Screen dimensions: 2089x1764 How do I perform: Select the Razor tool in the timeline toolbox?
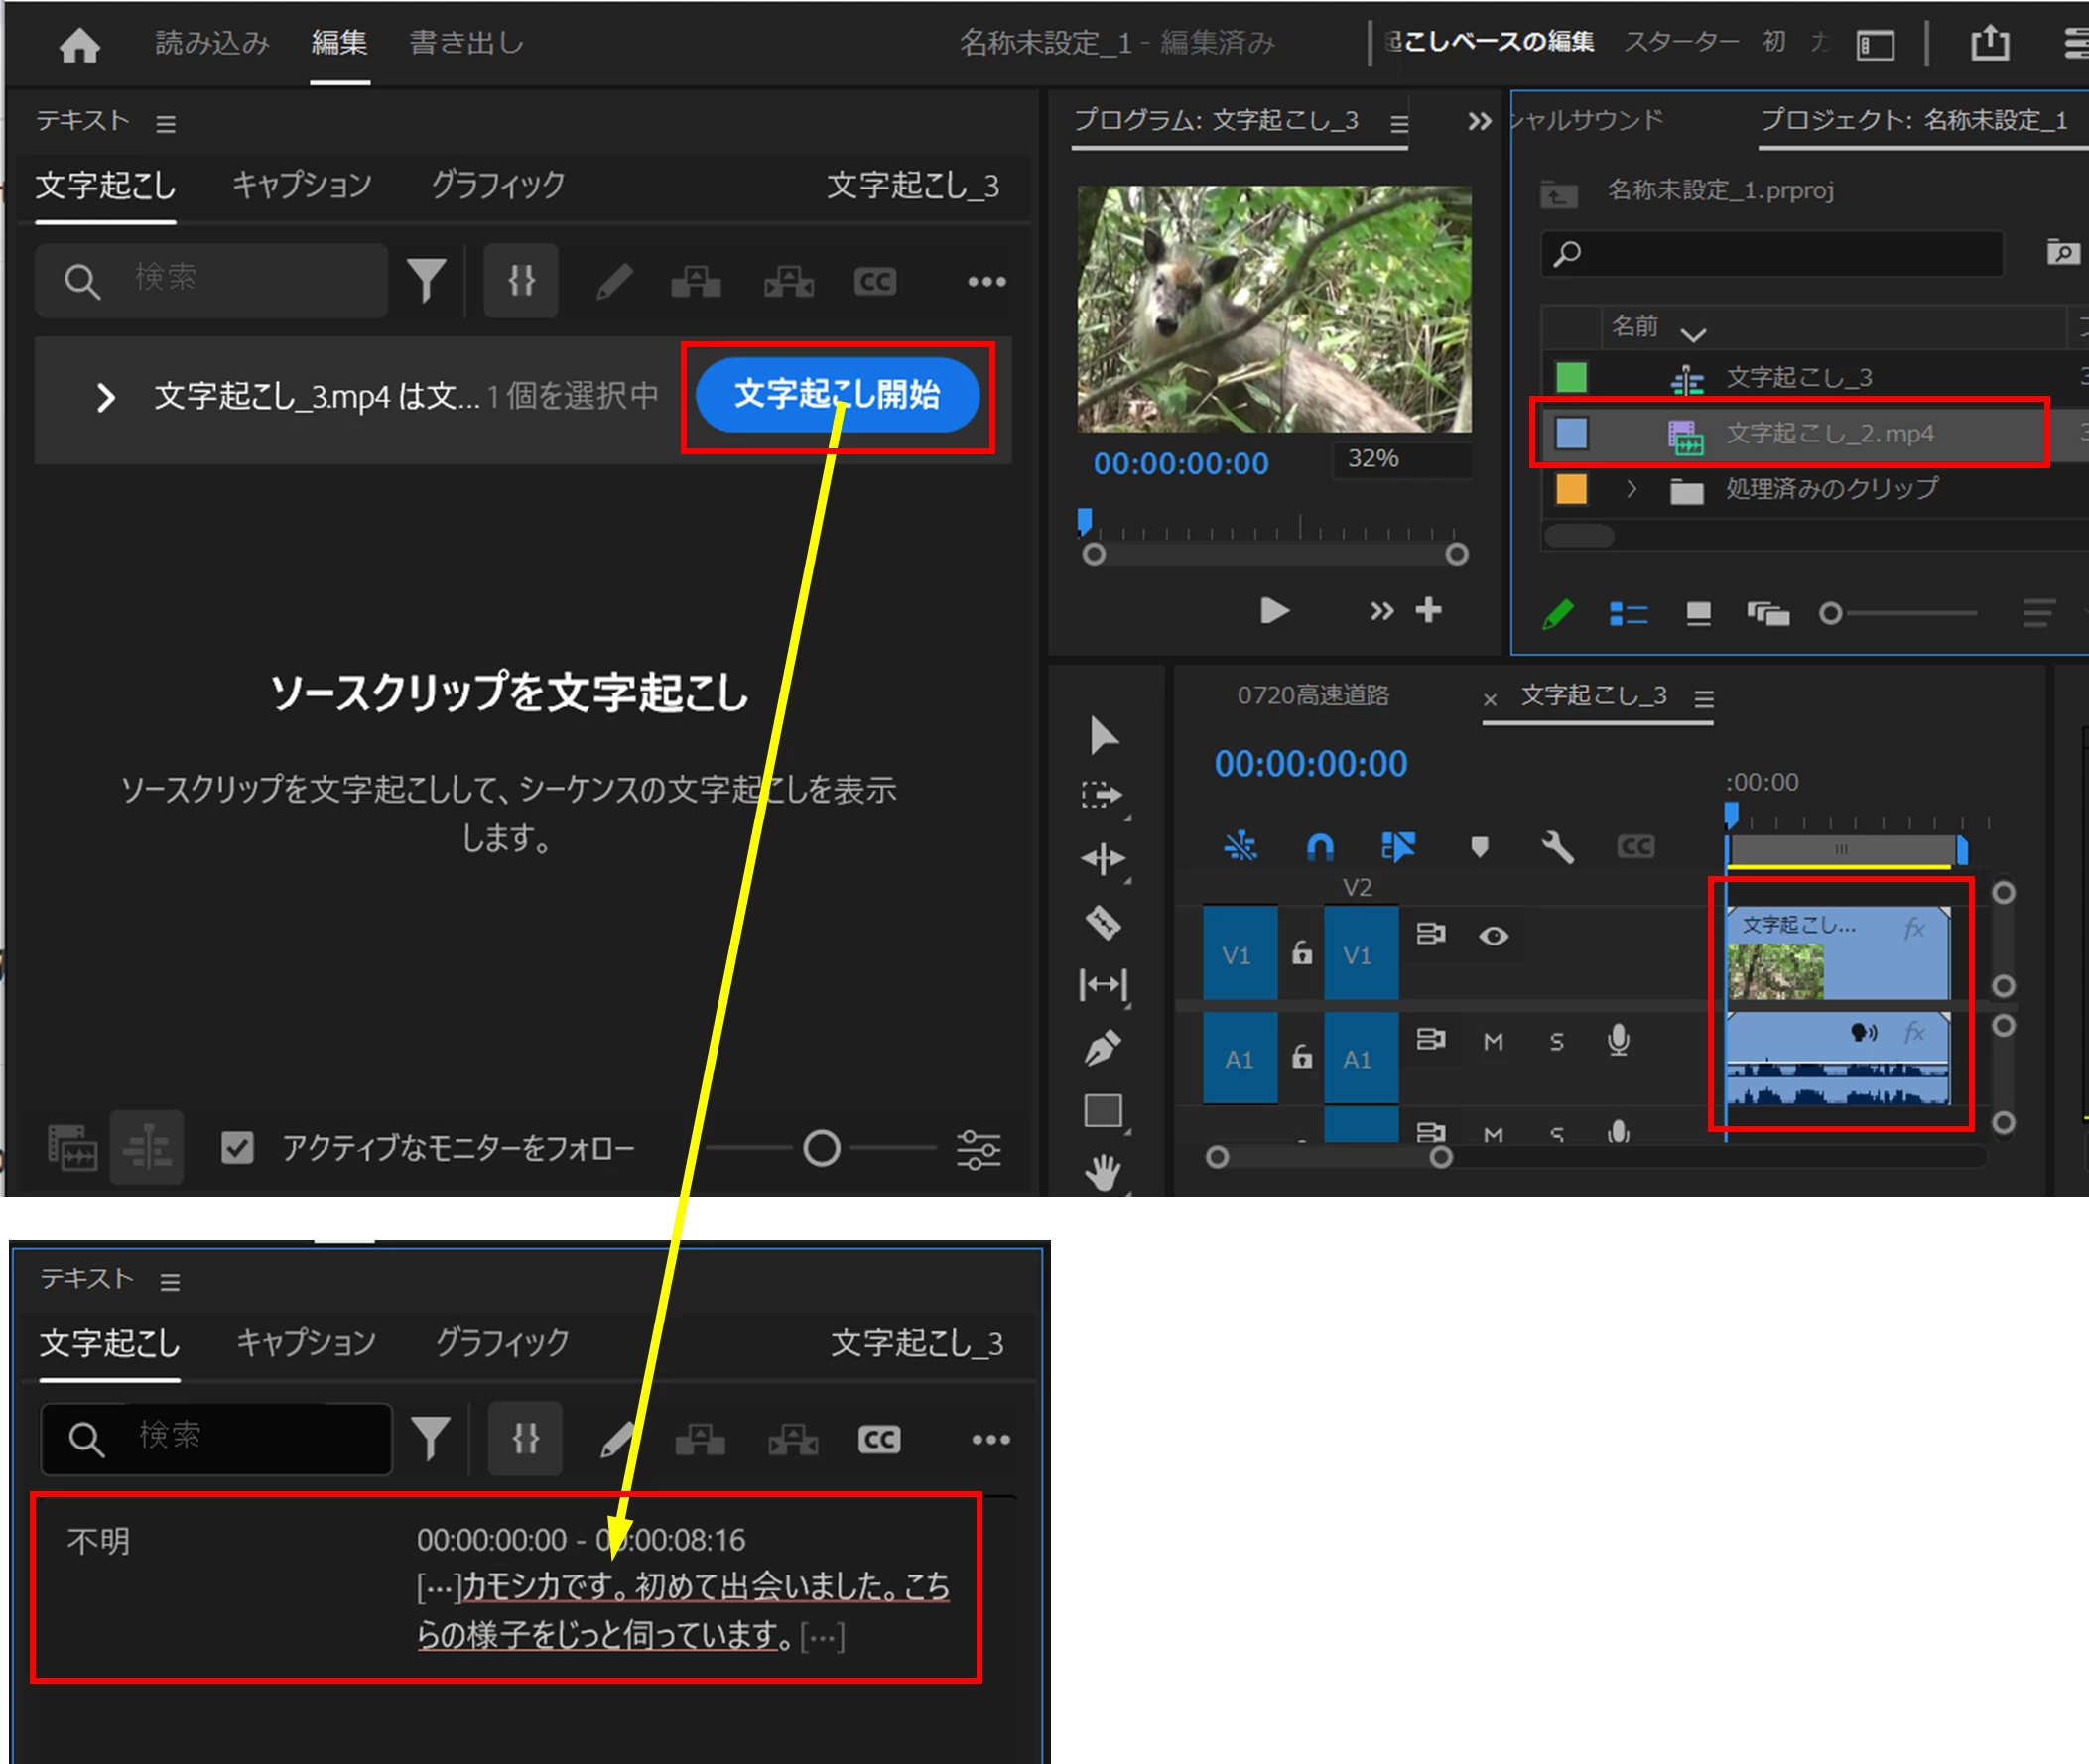(x=1103, y=922)
